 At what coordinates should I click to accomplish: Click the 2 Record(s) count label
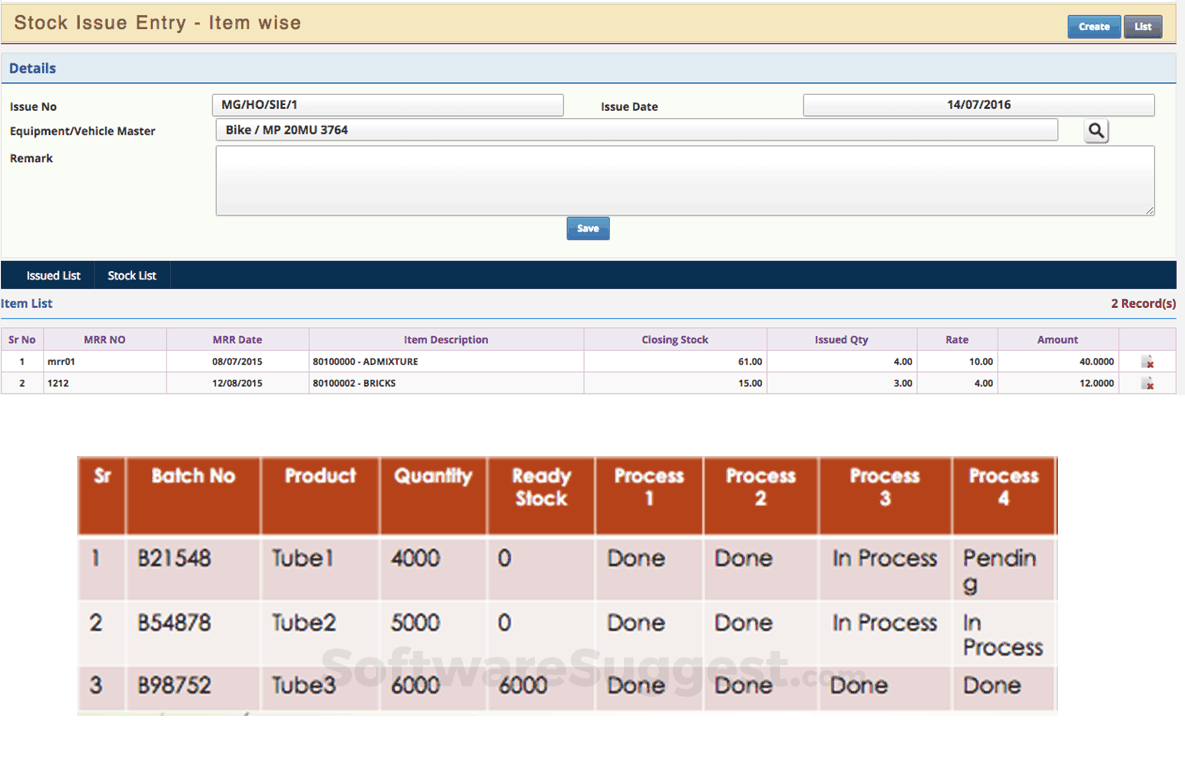tap(1143, 304)
